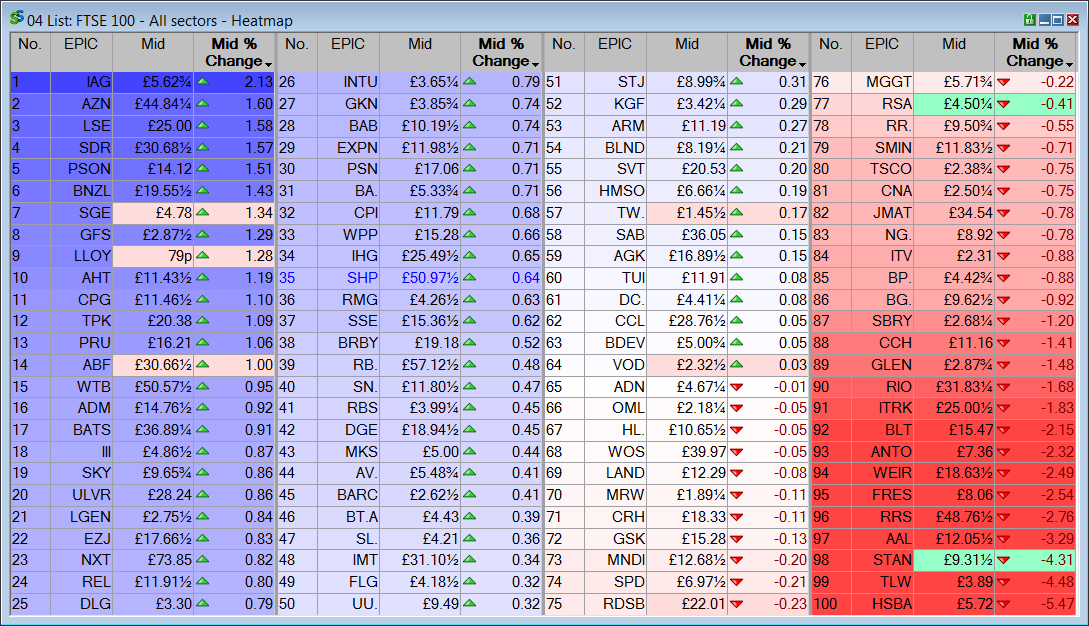
Task: Select the MNDI EPIC cell
Action: [615, 560]
